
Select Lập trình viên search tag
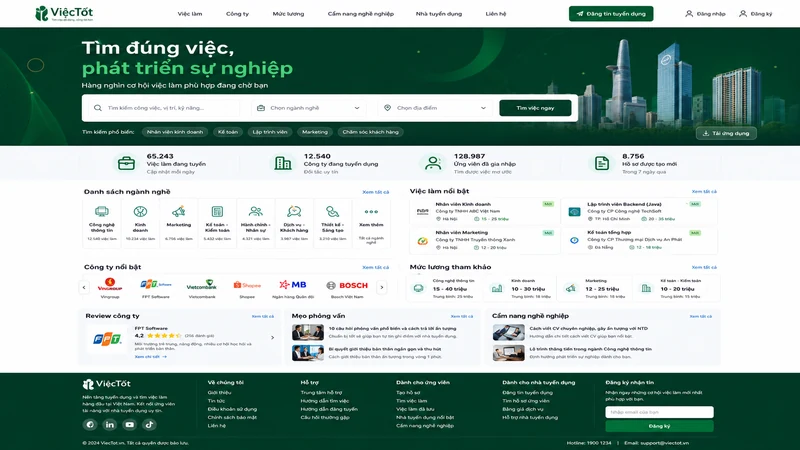click(x=270, y=132)
